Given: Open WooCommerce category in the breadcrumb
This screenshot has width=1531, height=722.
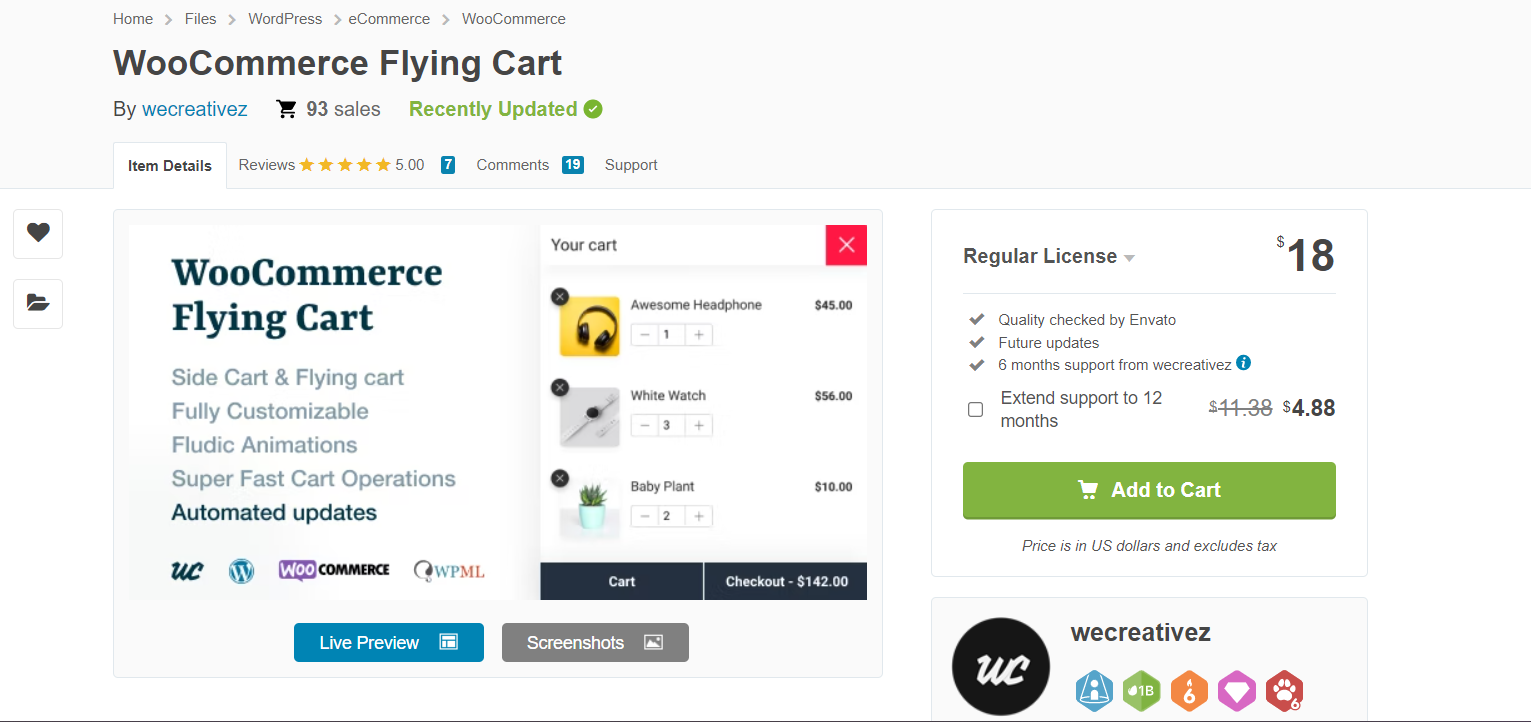Looking at the screenshot, I should (514, 19).
